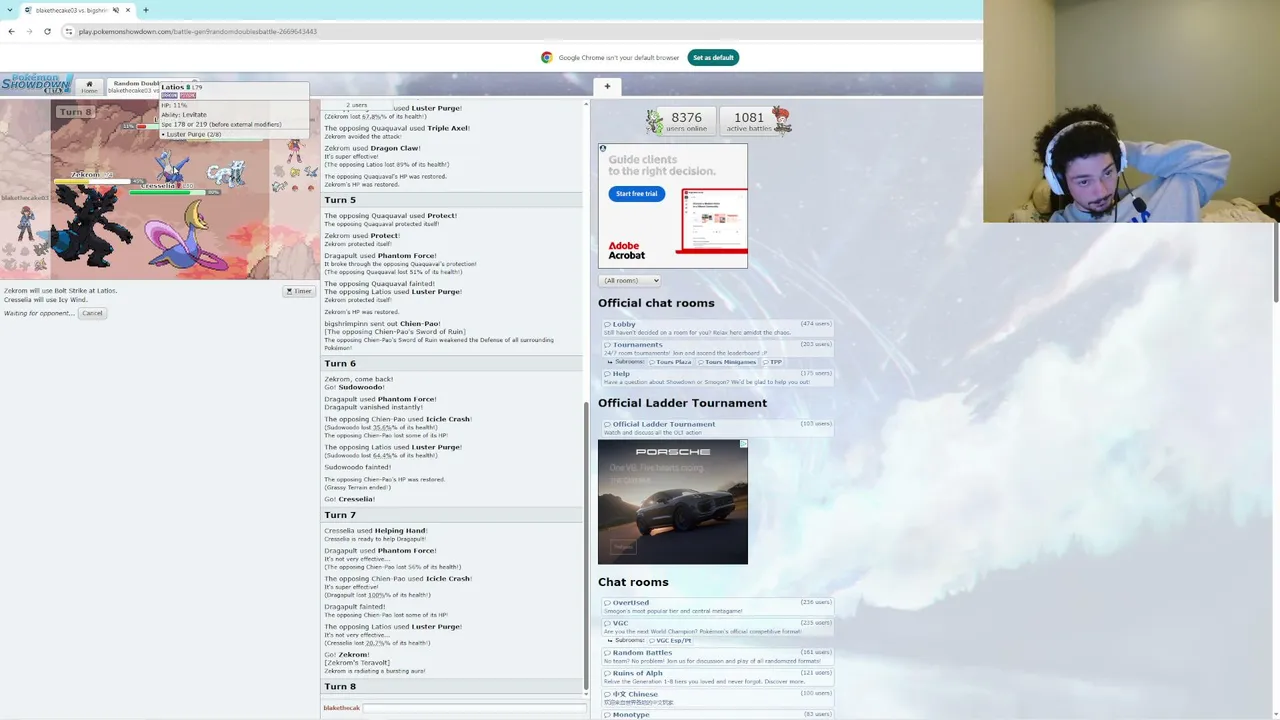This screenshot has width=1280, height=720.
Task: Click the 'Turn 7' heading in battle log
Action: (x=340, y=515)
